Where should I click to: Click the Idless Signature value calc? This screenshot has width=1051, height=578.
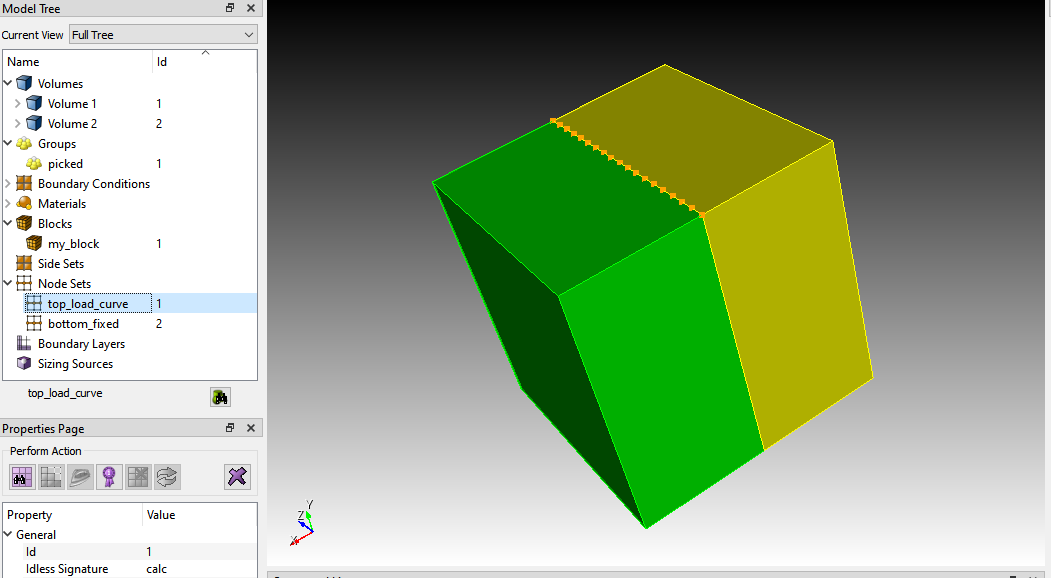click(156, 569)
